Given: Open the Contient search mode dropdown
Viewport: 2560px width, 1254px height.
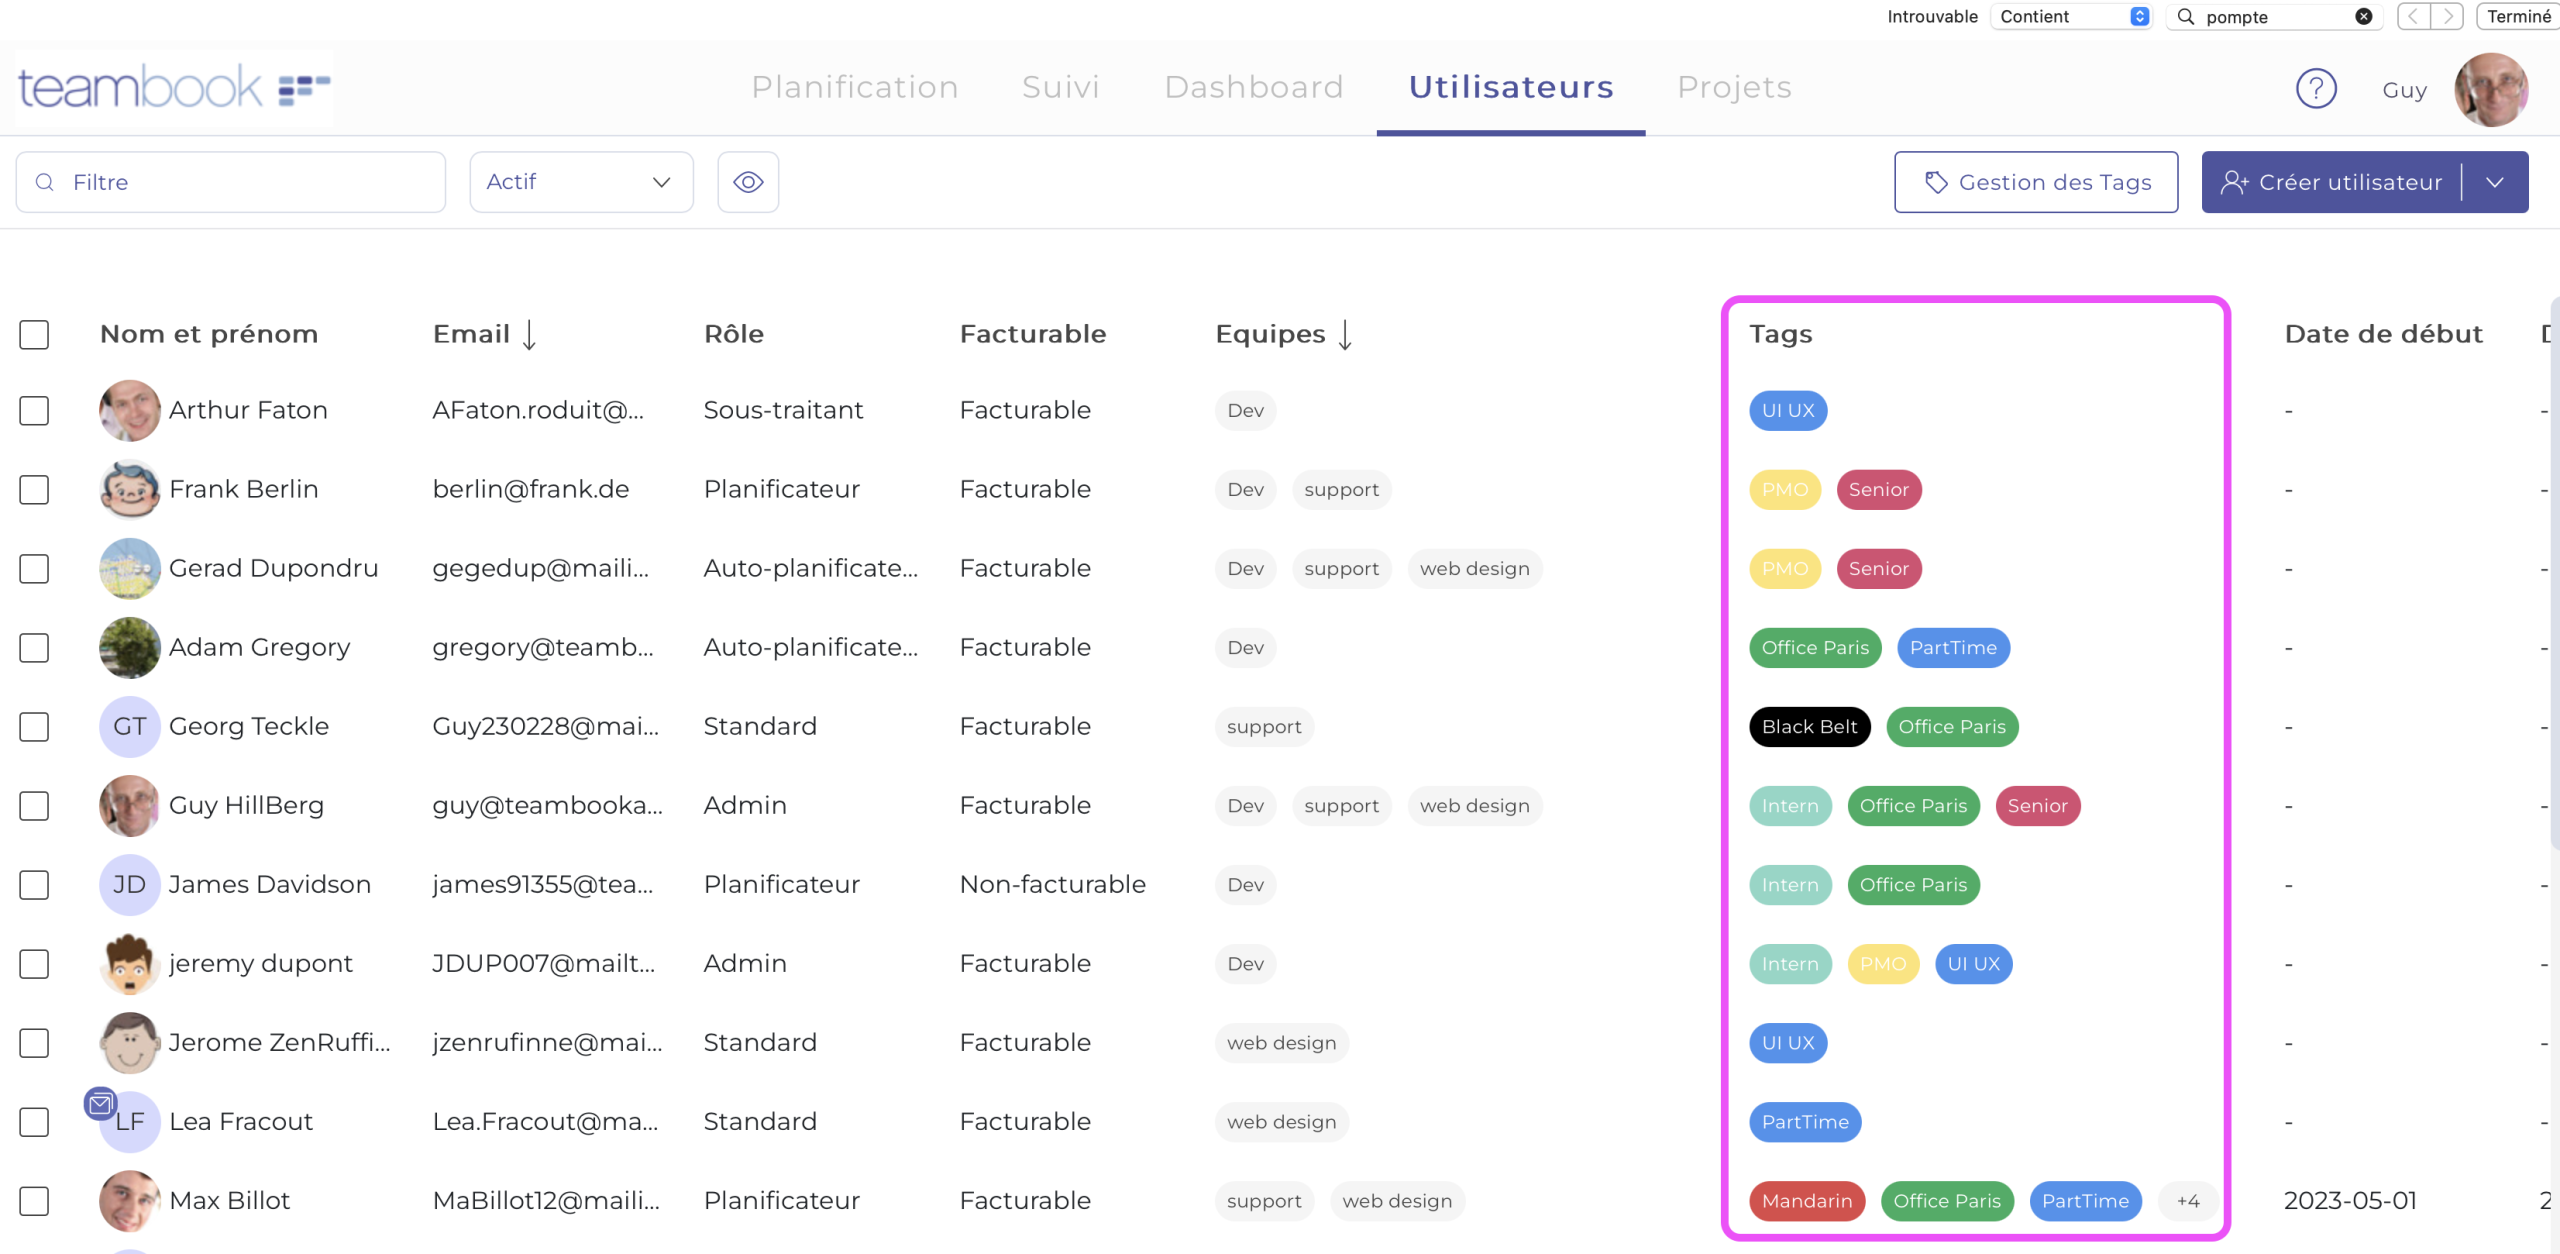Looking at the screenshot, I should [x=2073, y=16].
